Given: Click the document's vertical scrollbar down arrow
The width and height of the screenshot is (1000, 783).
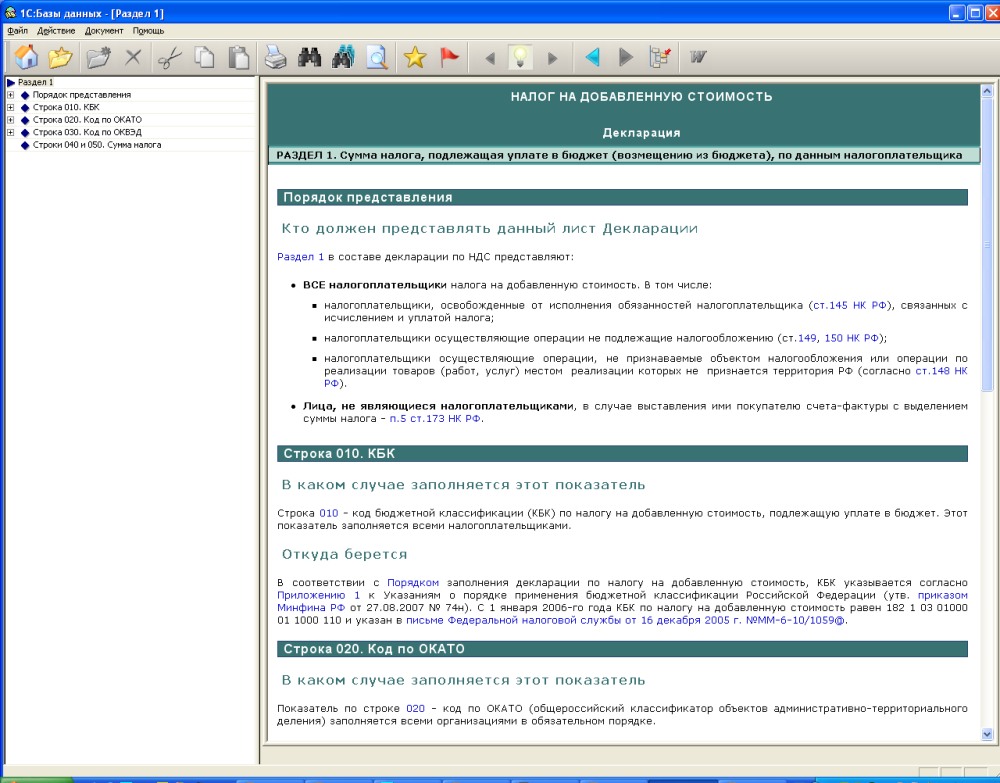Looking at the screenshot, I should point(988,734).
